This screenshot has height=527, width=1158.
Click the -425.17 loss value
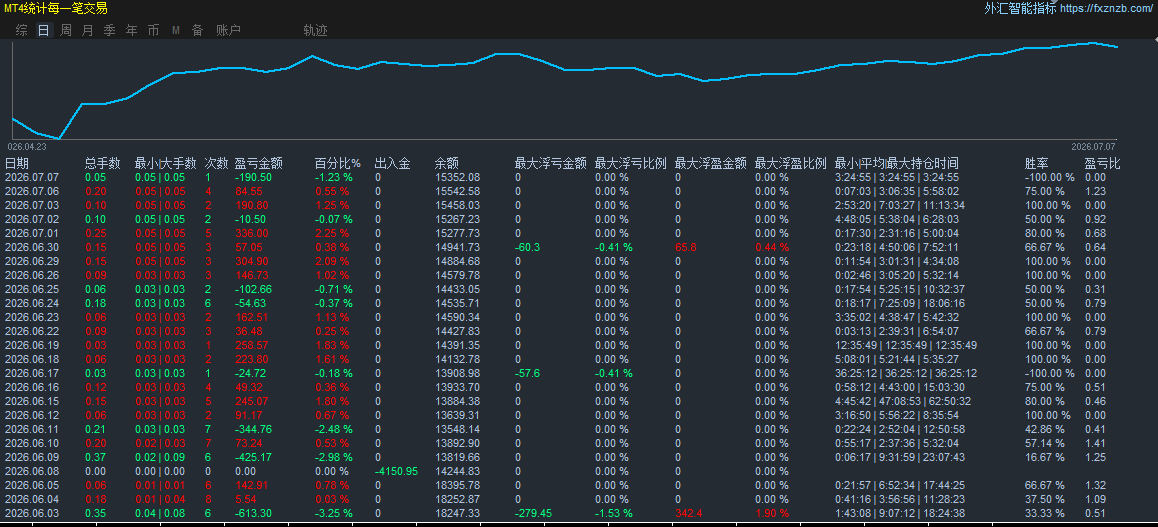(x=253, y=457)
